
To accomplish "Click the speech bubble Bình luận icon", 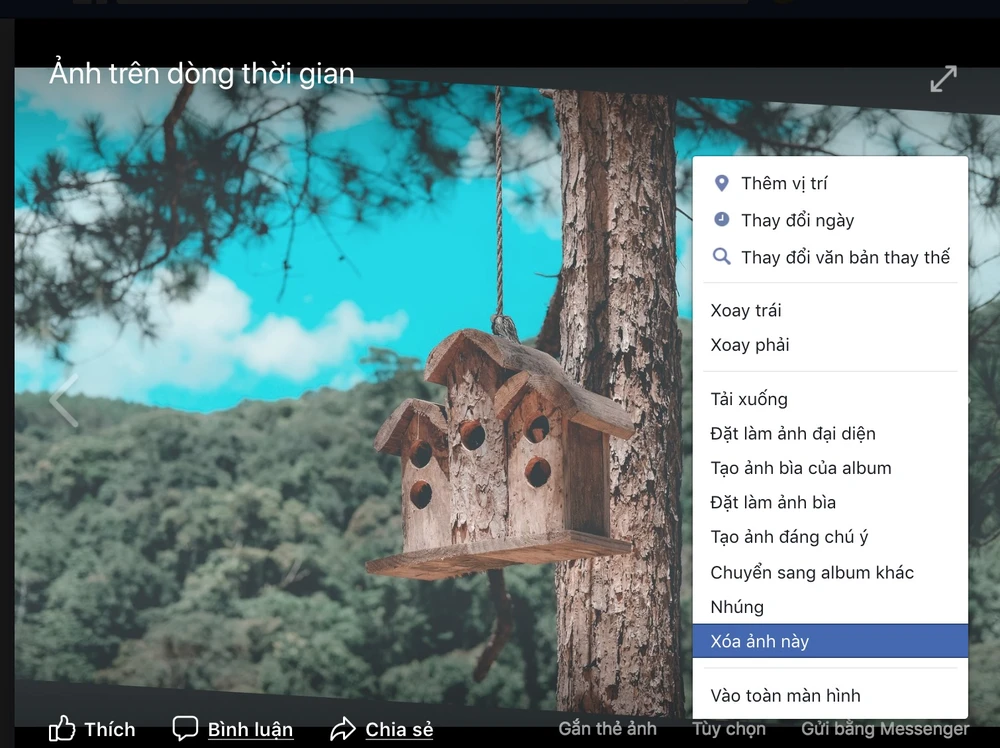I will point(185,728).
